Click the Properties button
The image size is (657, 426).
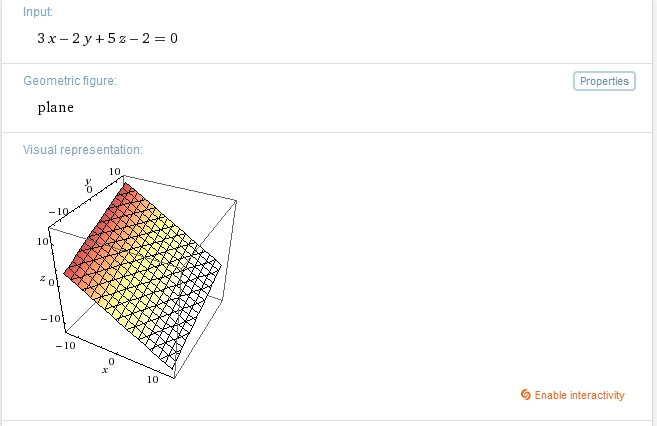coord(604,81)
